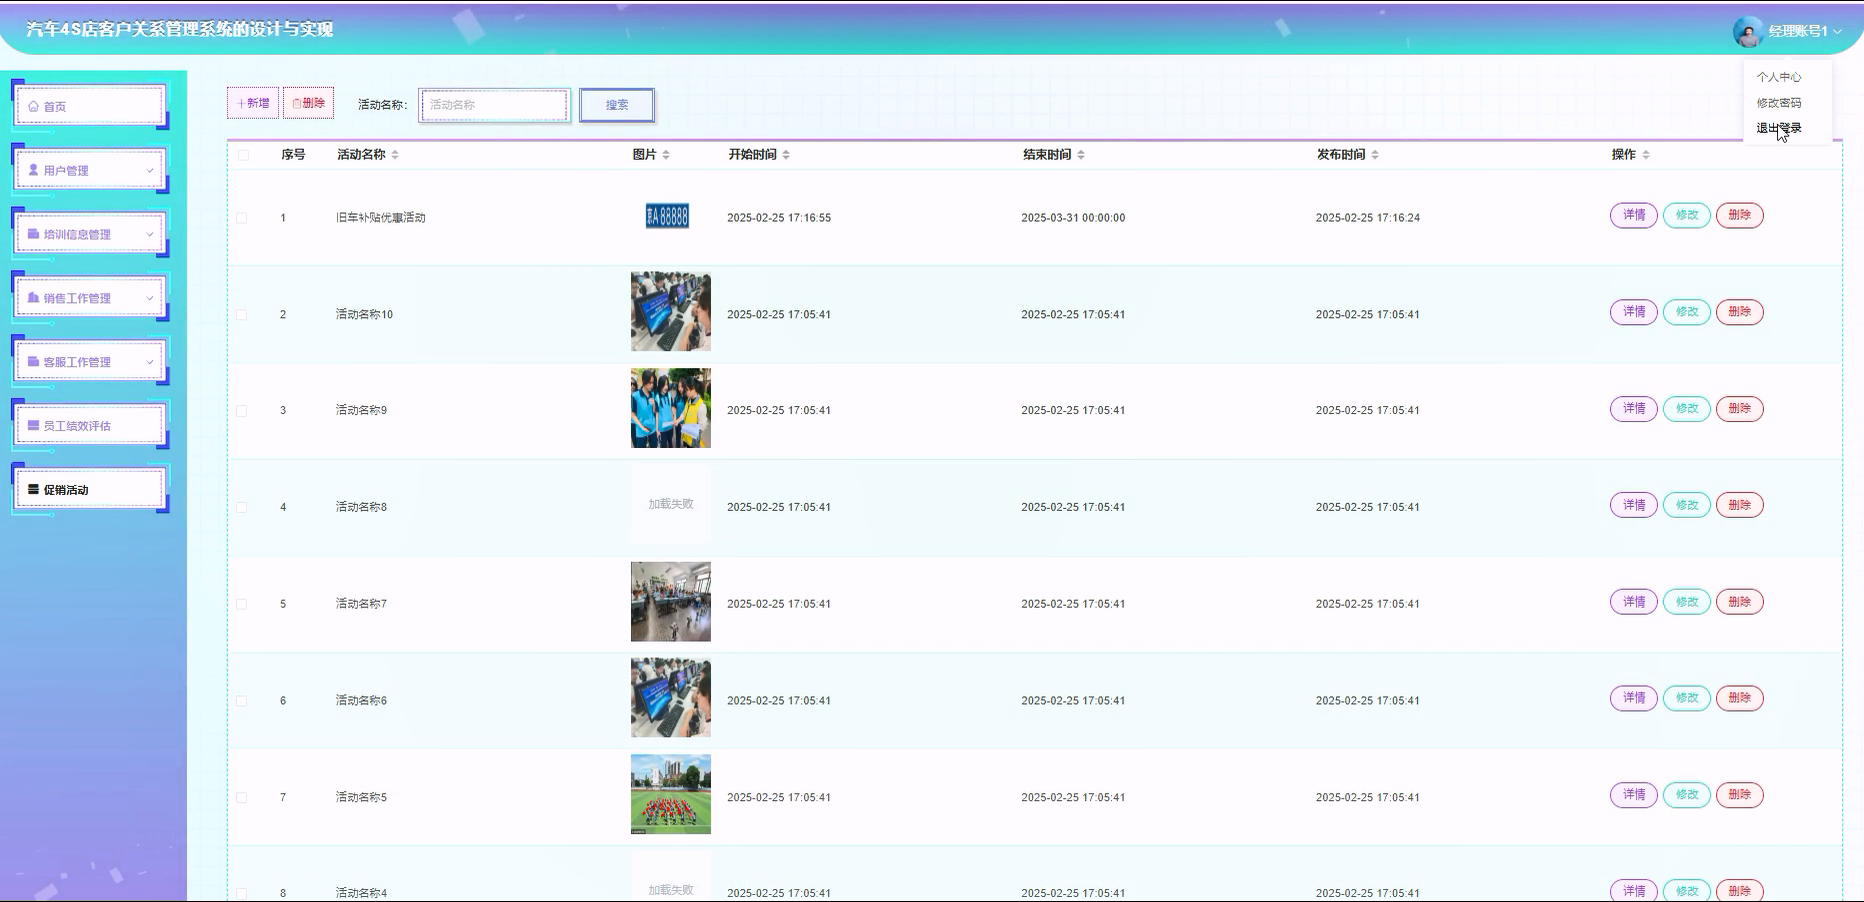Sort by the 开始时间 column sort arrows
The width and height of the screenshot is (1864, 902).
pos(786,155)
